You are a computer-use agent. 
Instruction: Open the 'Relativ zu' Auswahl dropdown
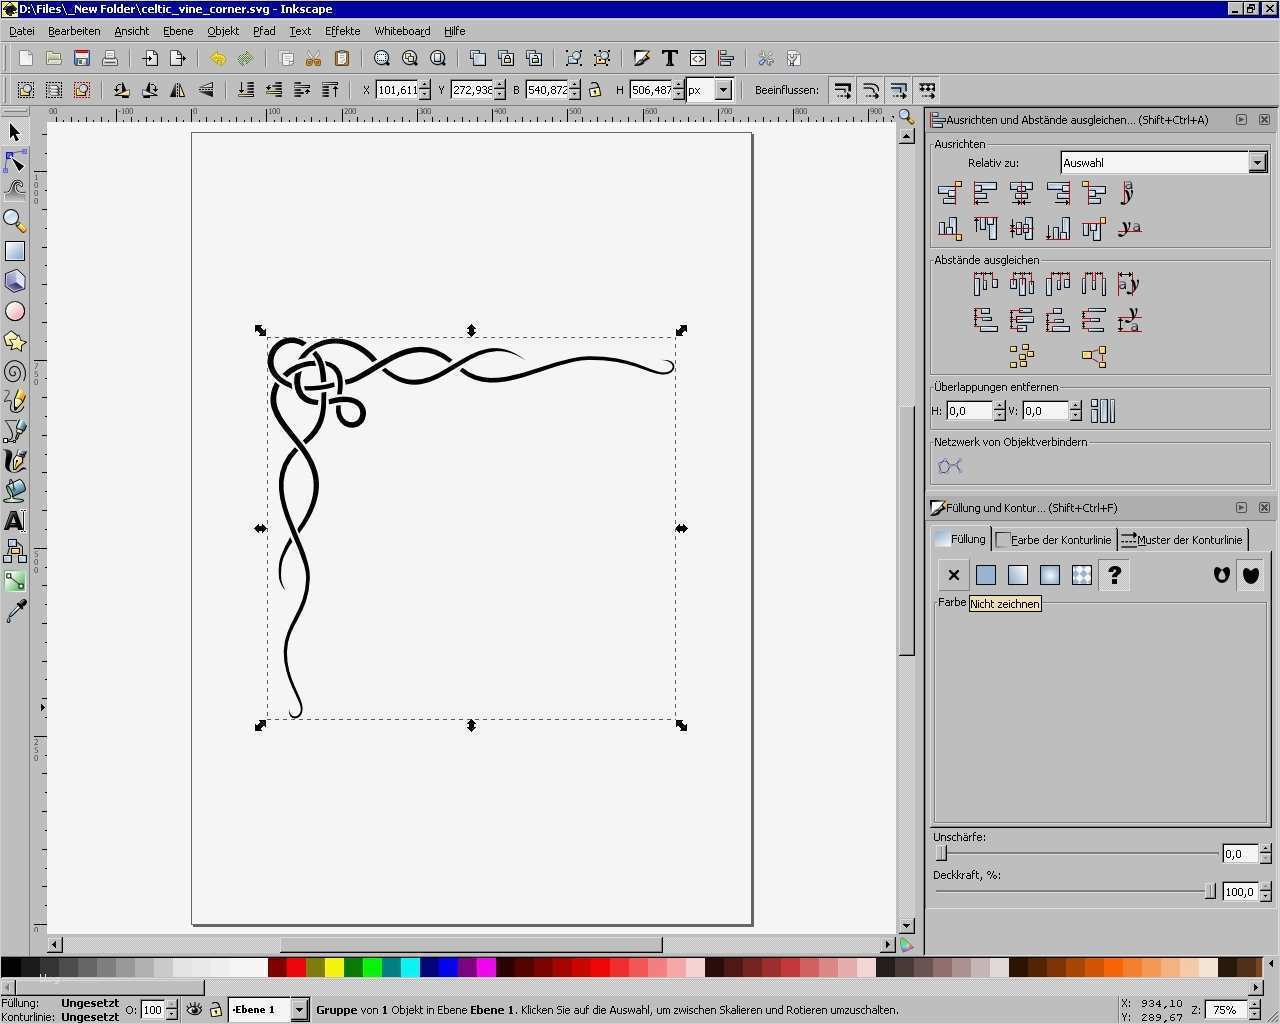(x=1257, y=162)
